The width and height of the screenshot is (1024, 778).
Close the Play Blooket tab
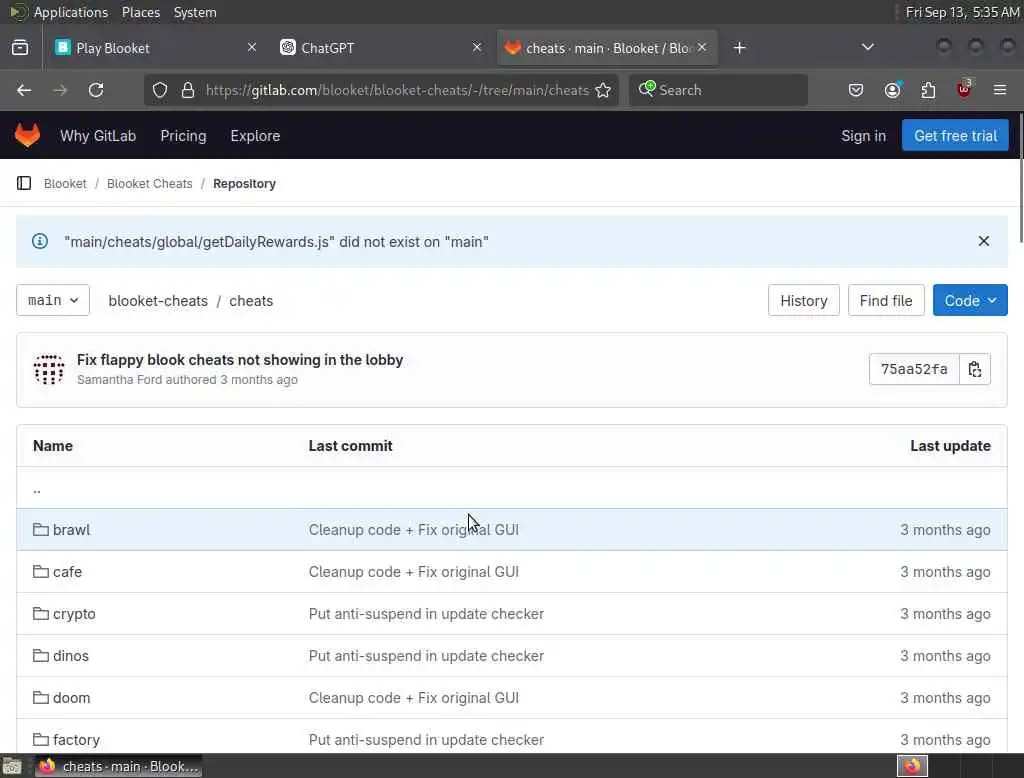click(252, 48)
